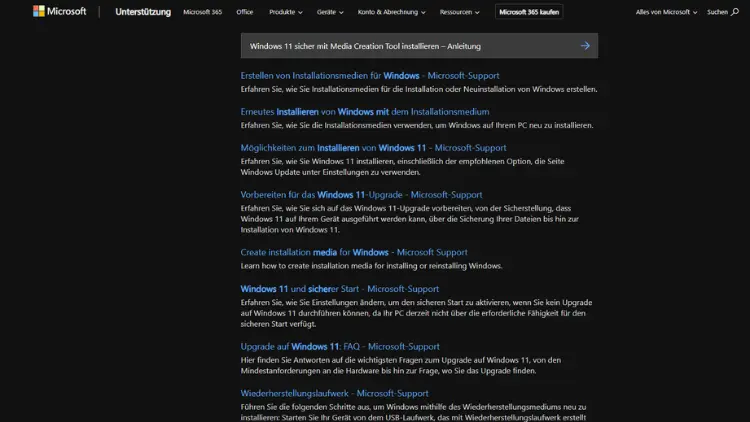Open Windows 11 und sicherer Start link
The height and width of the screenshot is (422, 750).
(340, 289)
